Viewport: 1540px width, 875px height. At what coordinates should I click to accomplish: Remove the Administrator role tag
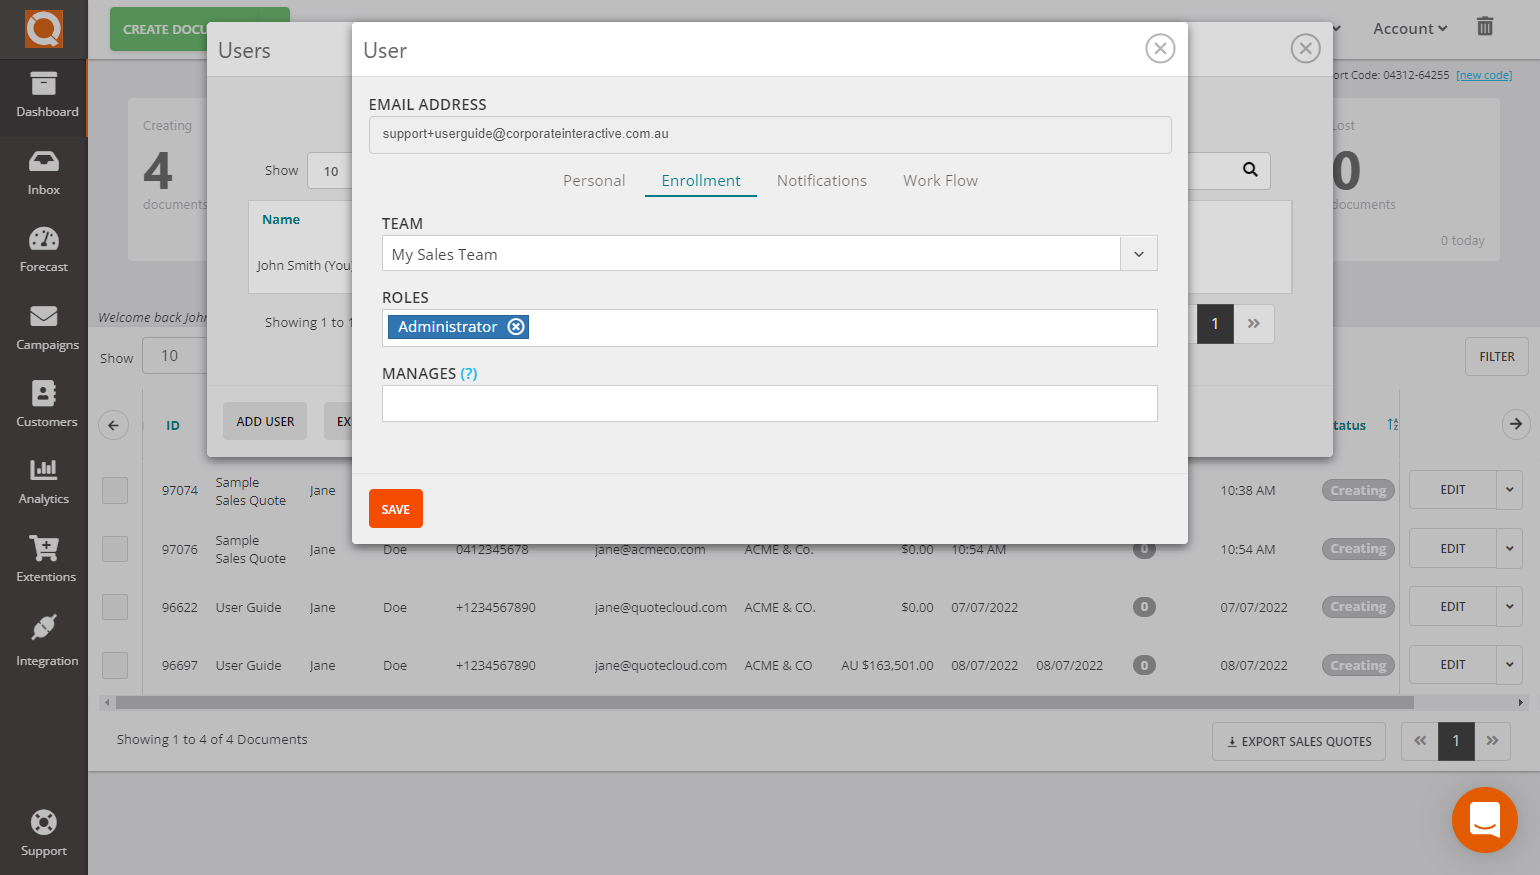click(516, 327)
